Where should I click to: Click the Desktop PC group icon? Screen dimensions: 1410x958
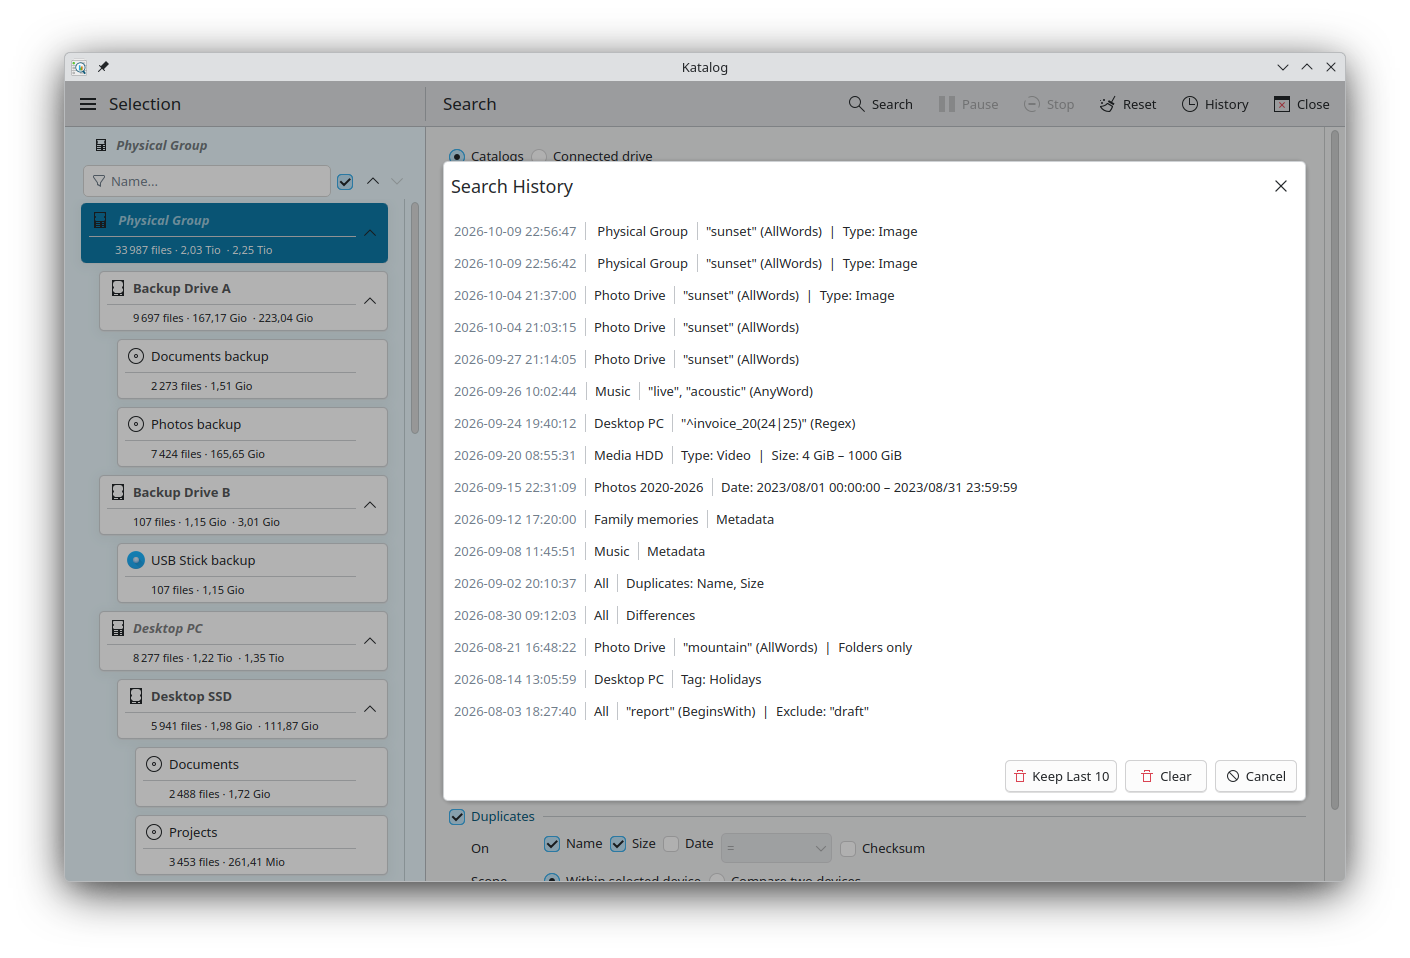click(118, 628)
